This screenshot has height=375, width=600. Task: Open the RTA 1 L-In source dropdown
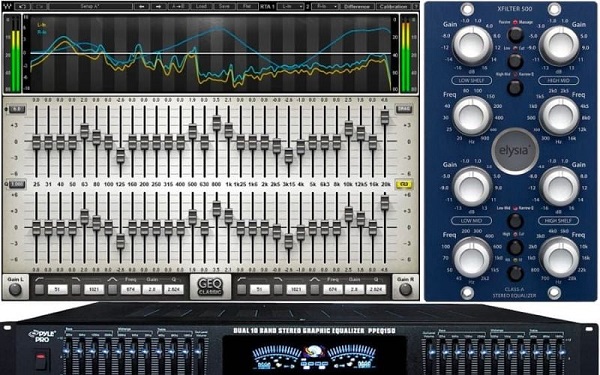(290, 7)
